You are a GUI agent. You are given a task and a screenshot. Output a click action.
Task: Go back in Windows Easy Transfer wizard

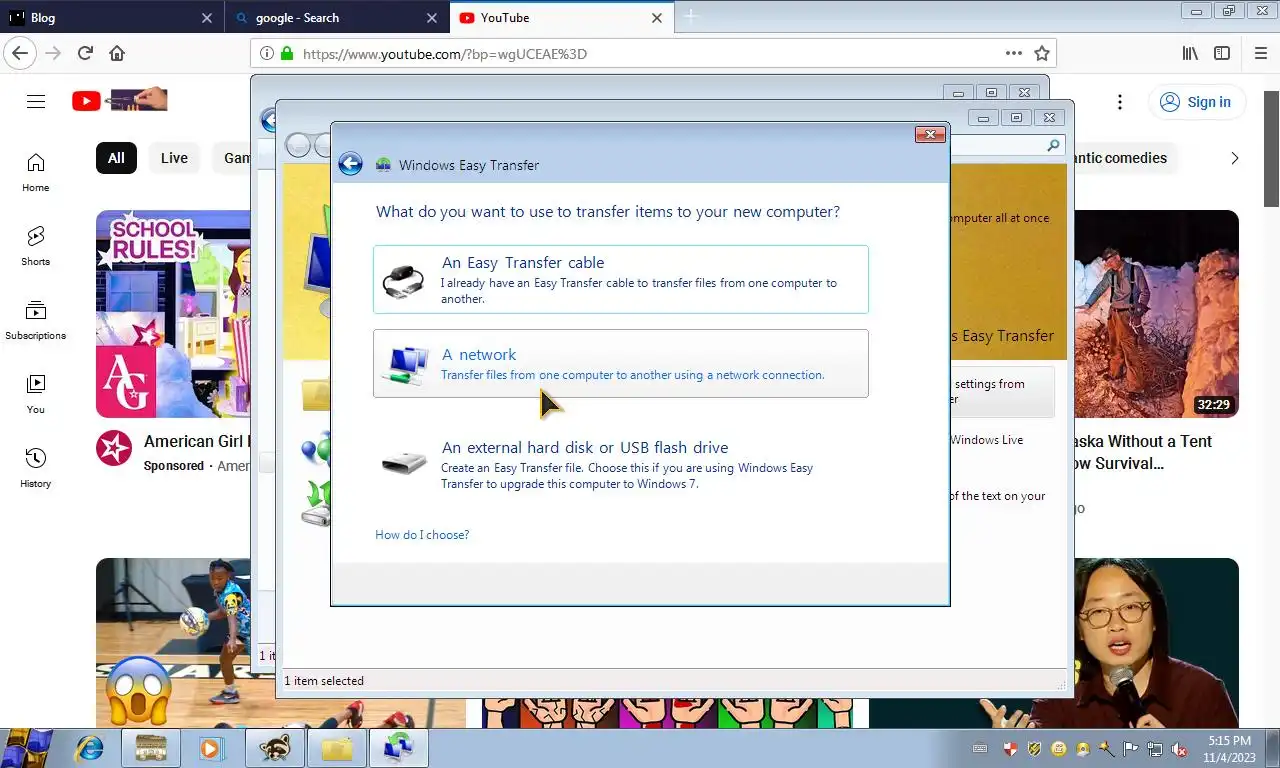click(350, 164)
